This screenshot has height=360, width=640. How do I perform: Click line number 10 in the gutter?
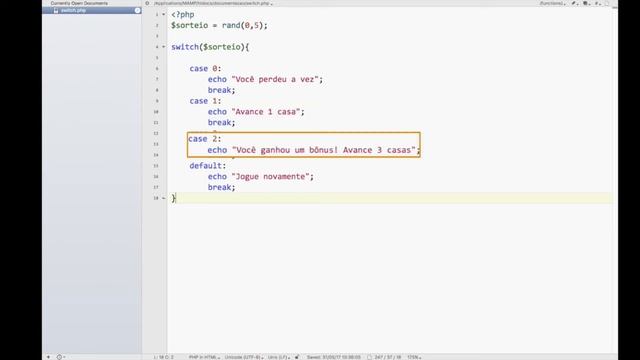pyautogui.click(x=156, y=112)
